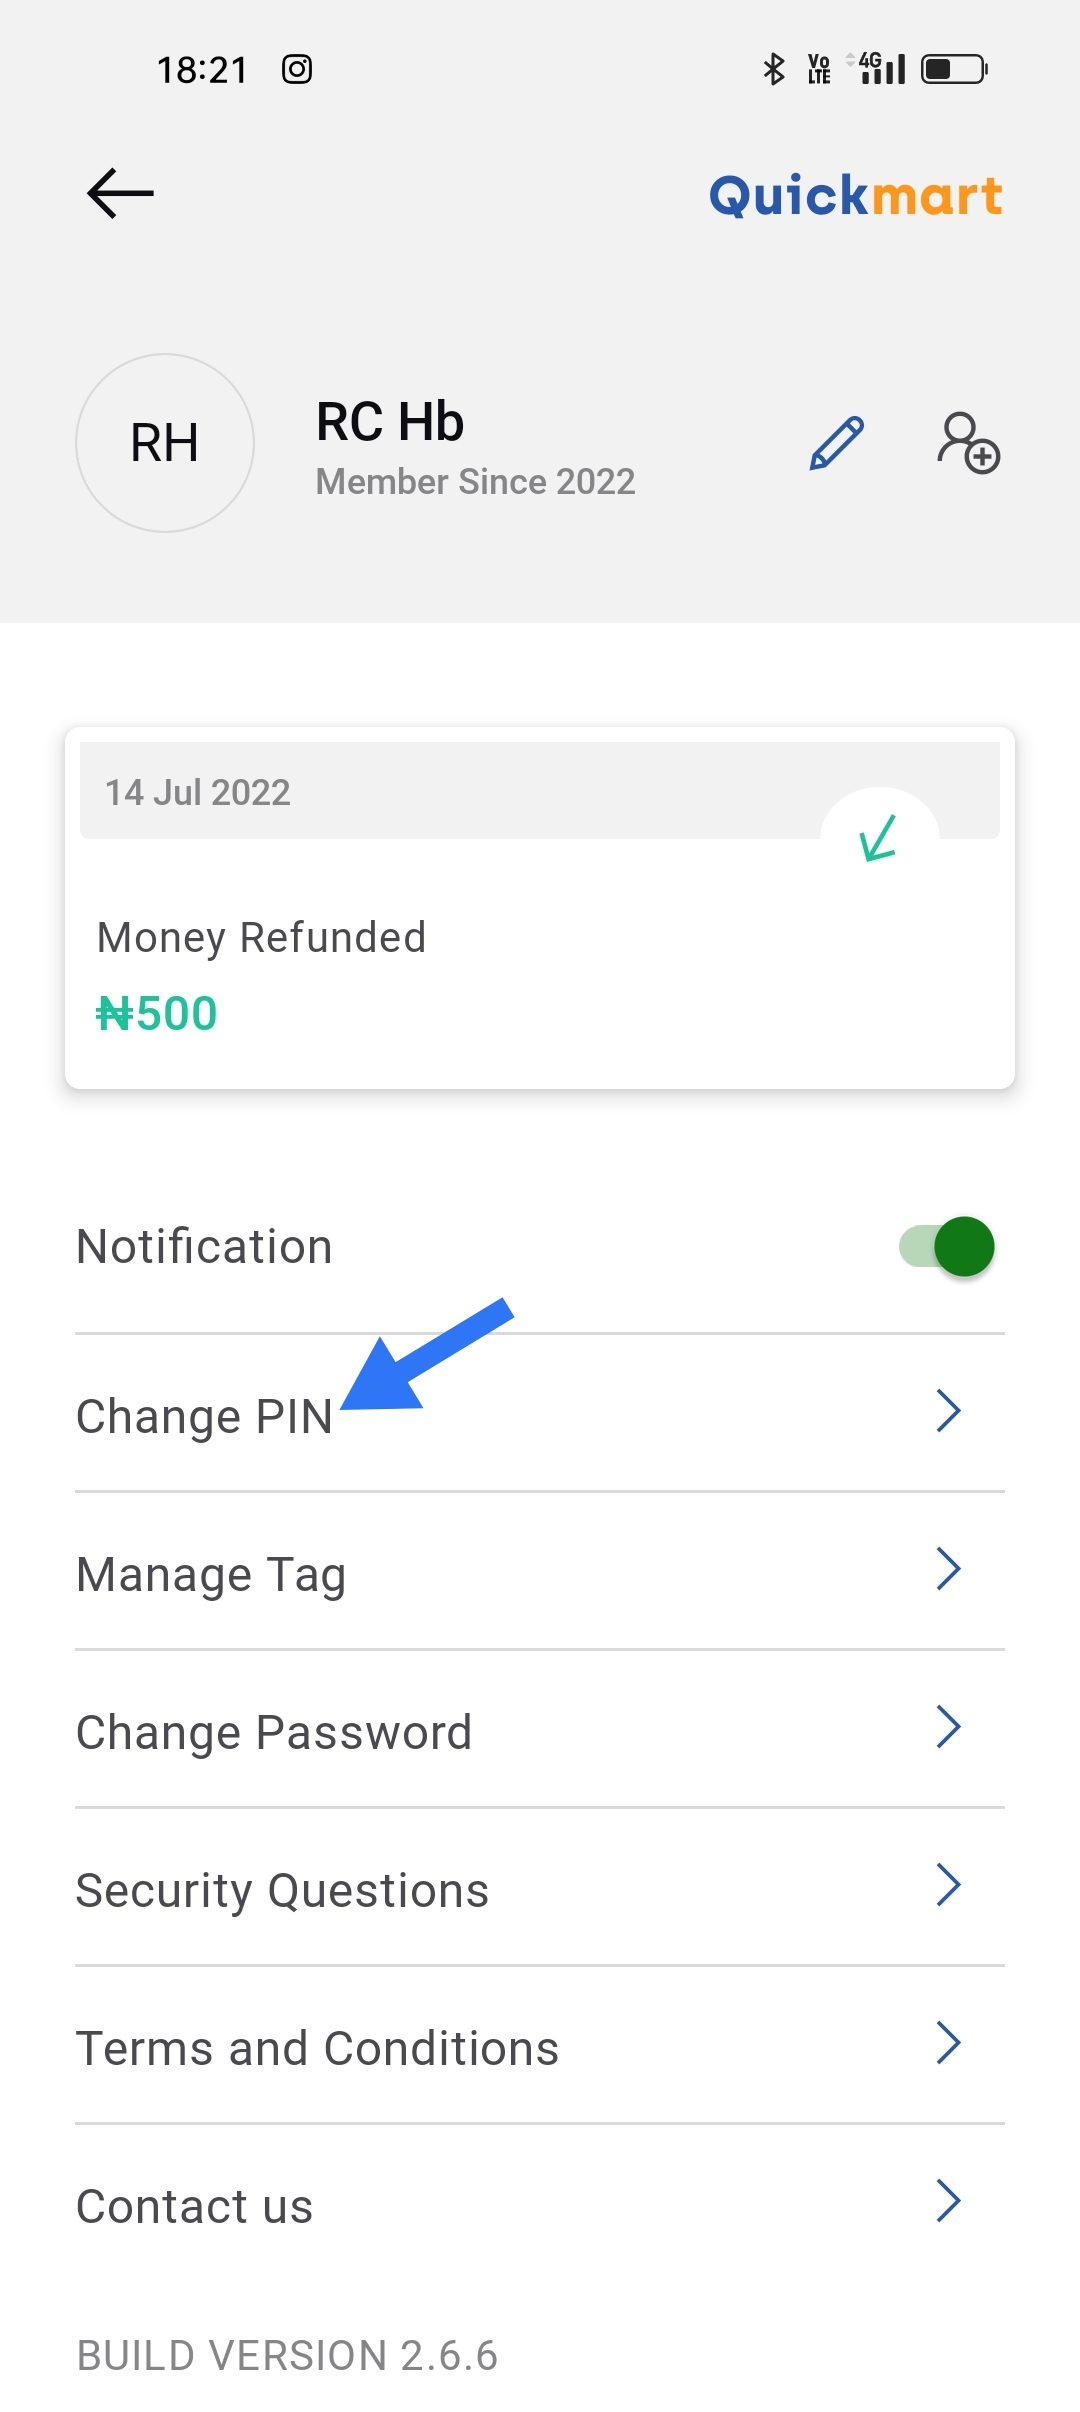Tap the RH profile avatar
This screenshot has height=2412, width=1080.
tap(165, 443)
